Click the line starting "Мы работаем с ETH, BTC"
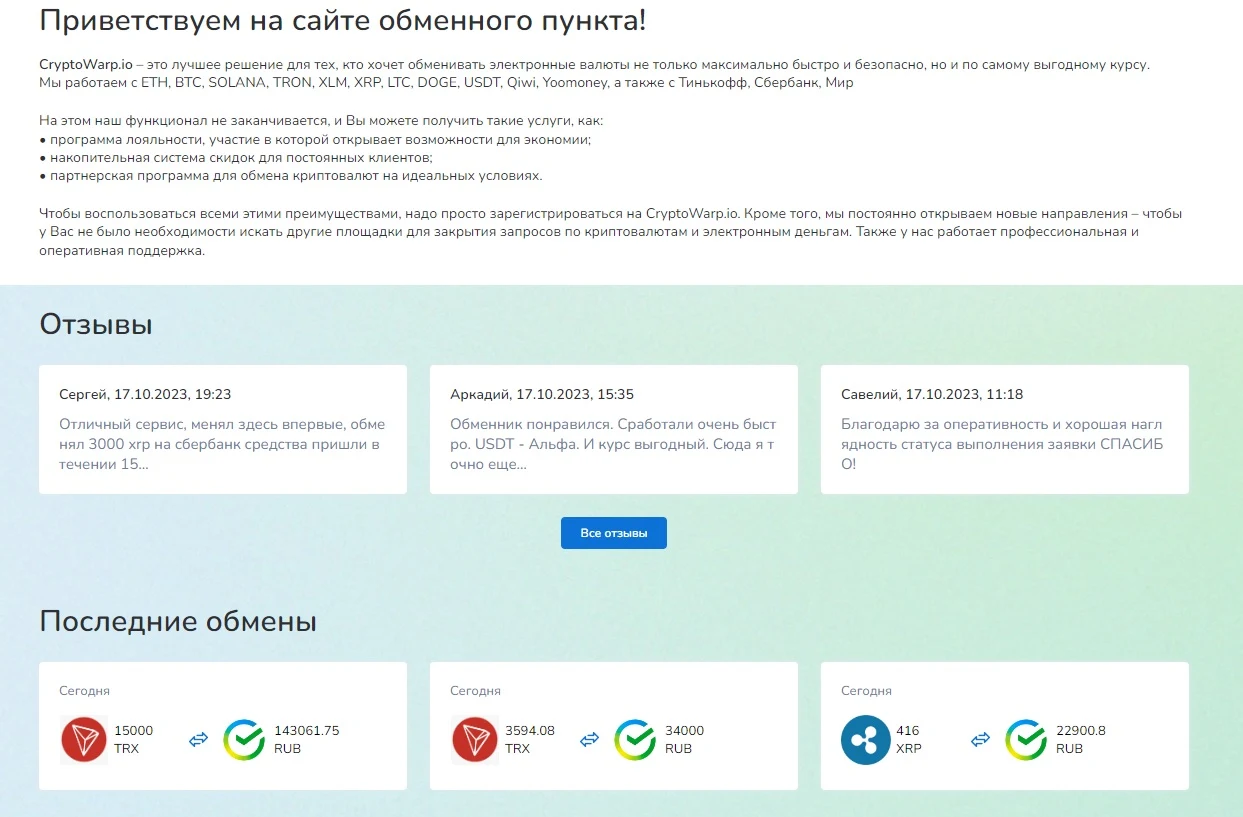The image size is (1243, 817). click(x=446, y=83)
